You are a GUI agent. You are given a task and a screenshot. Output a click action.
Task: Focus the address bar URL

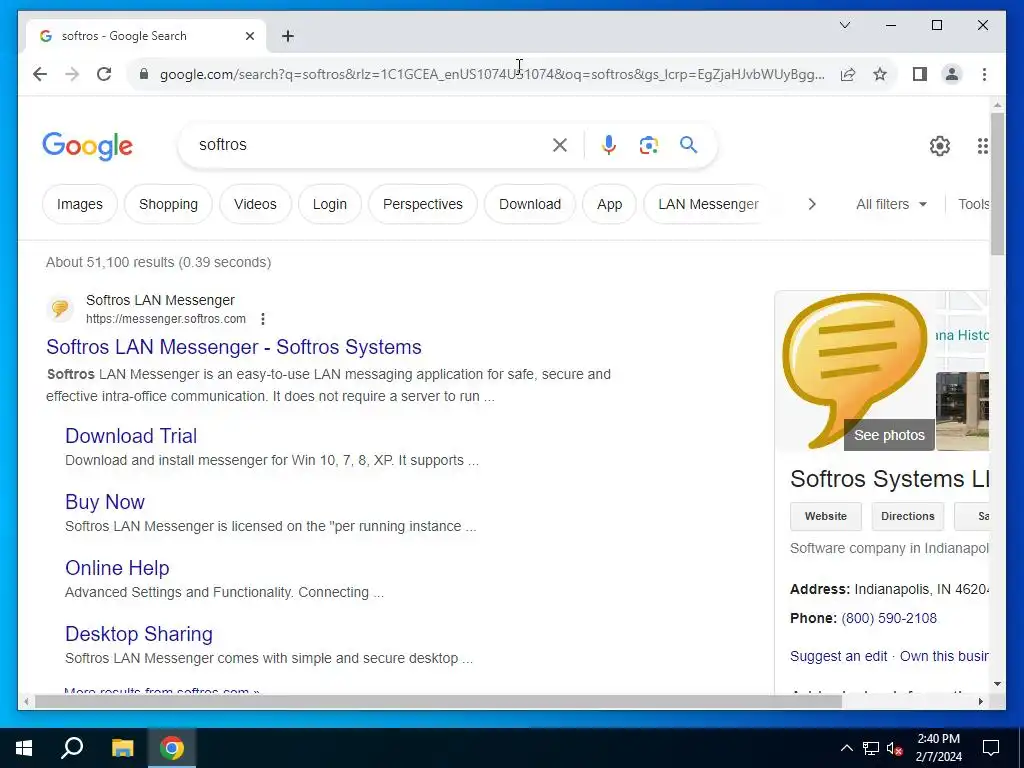point(492,74)
